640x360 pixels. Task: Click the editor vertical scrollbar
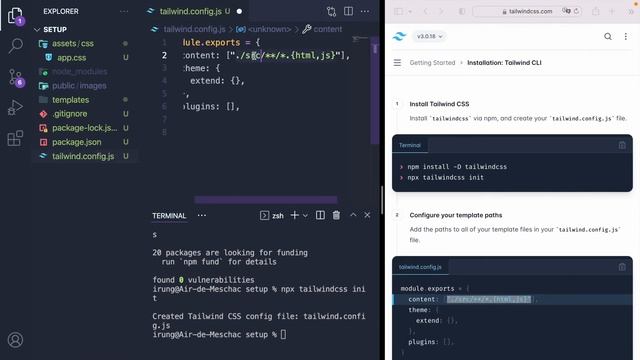pos(375,90)
